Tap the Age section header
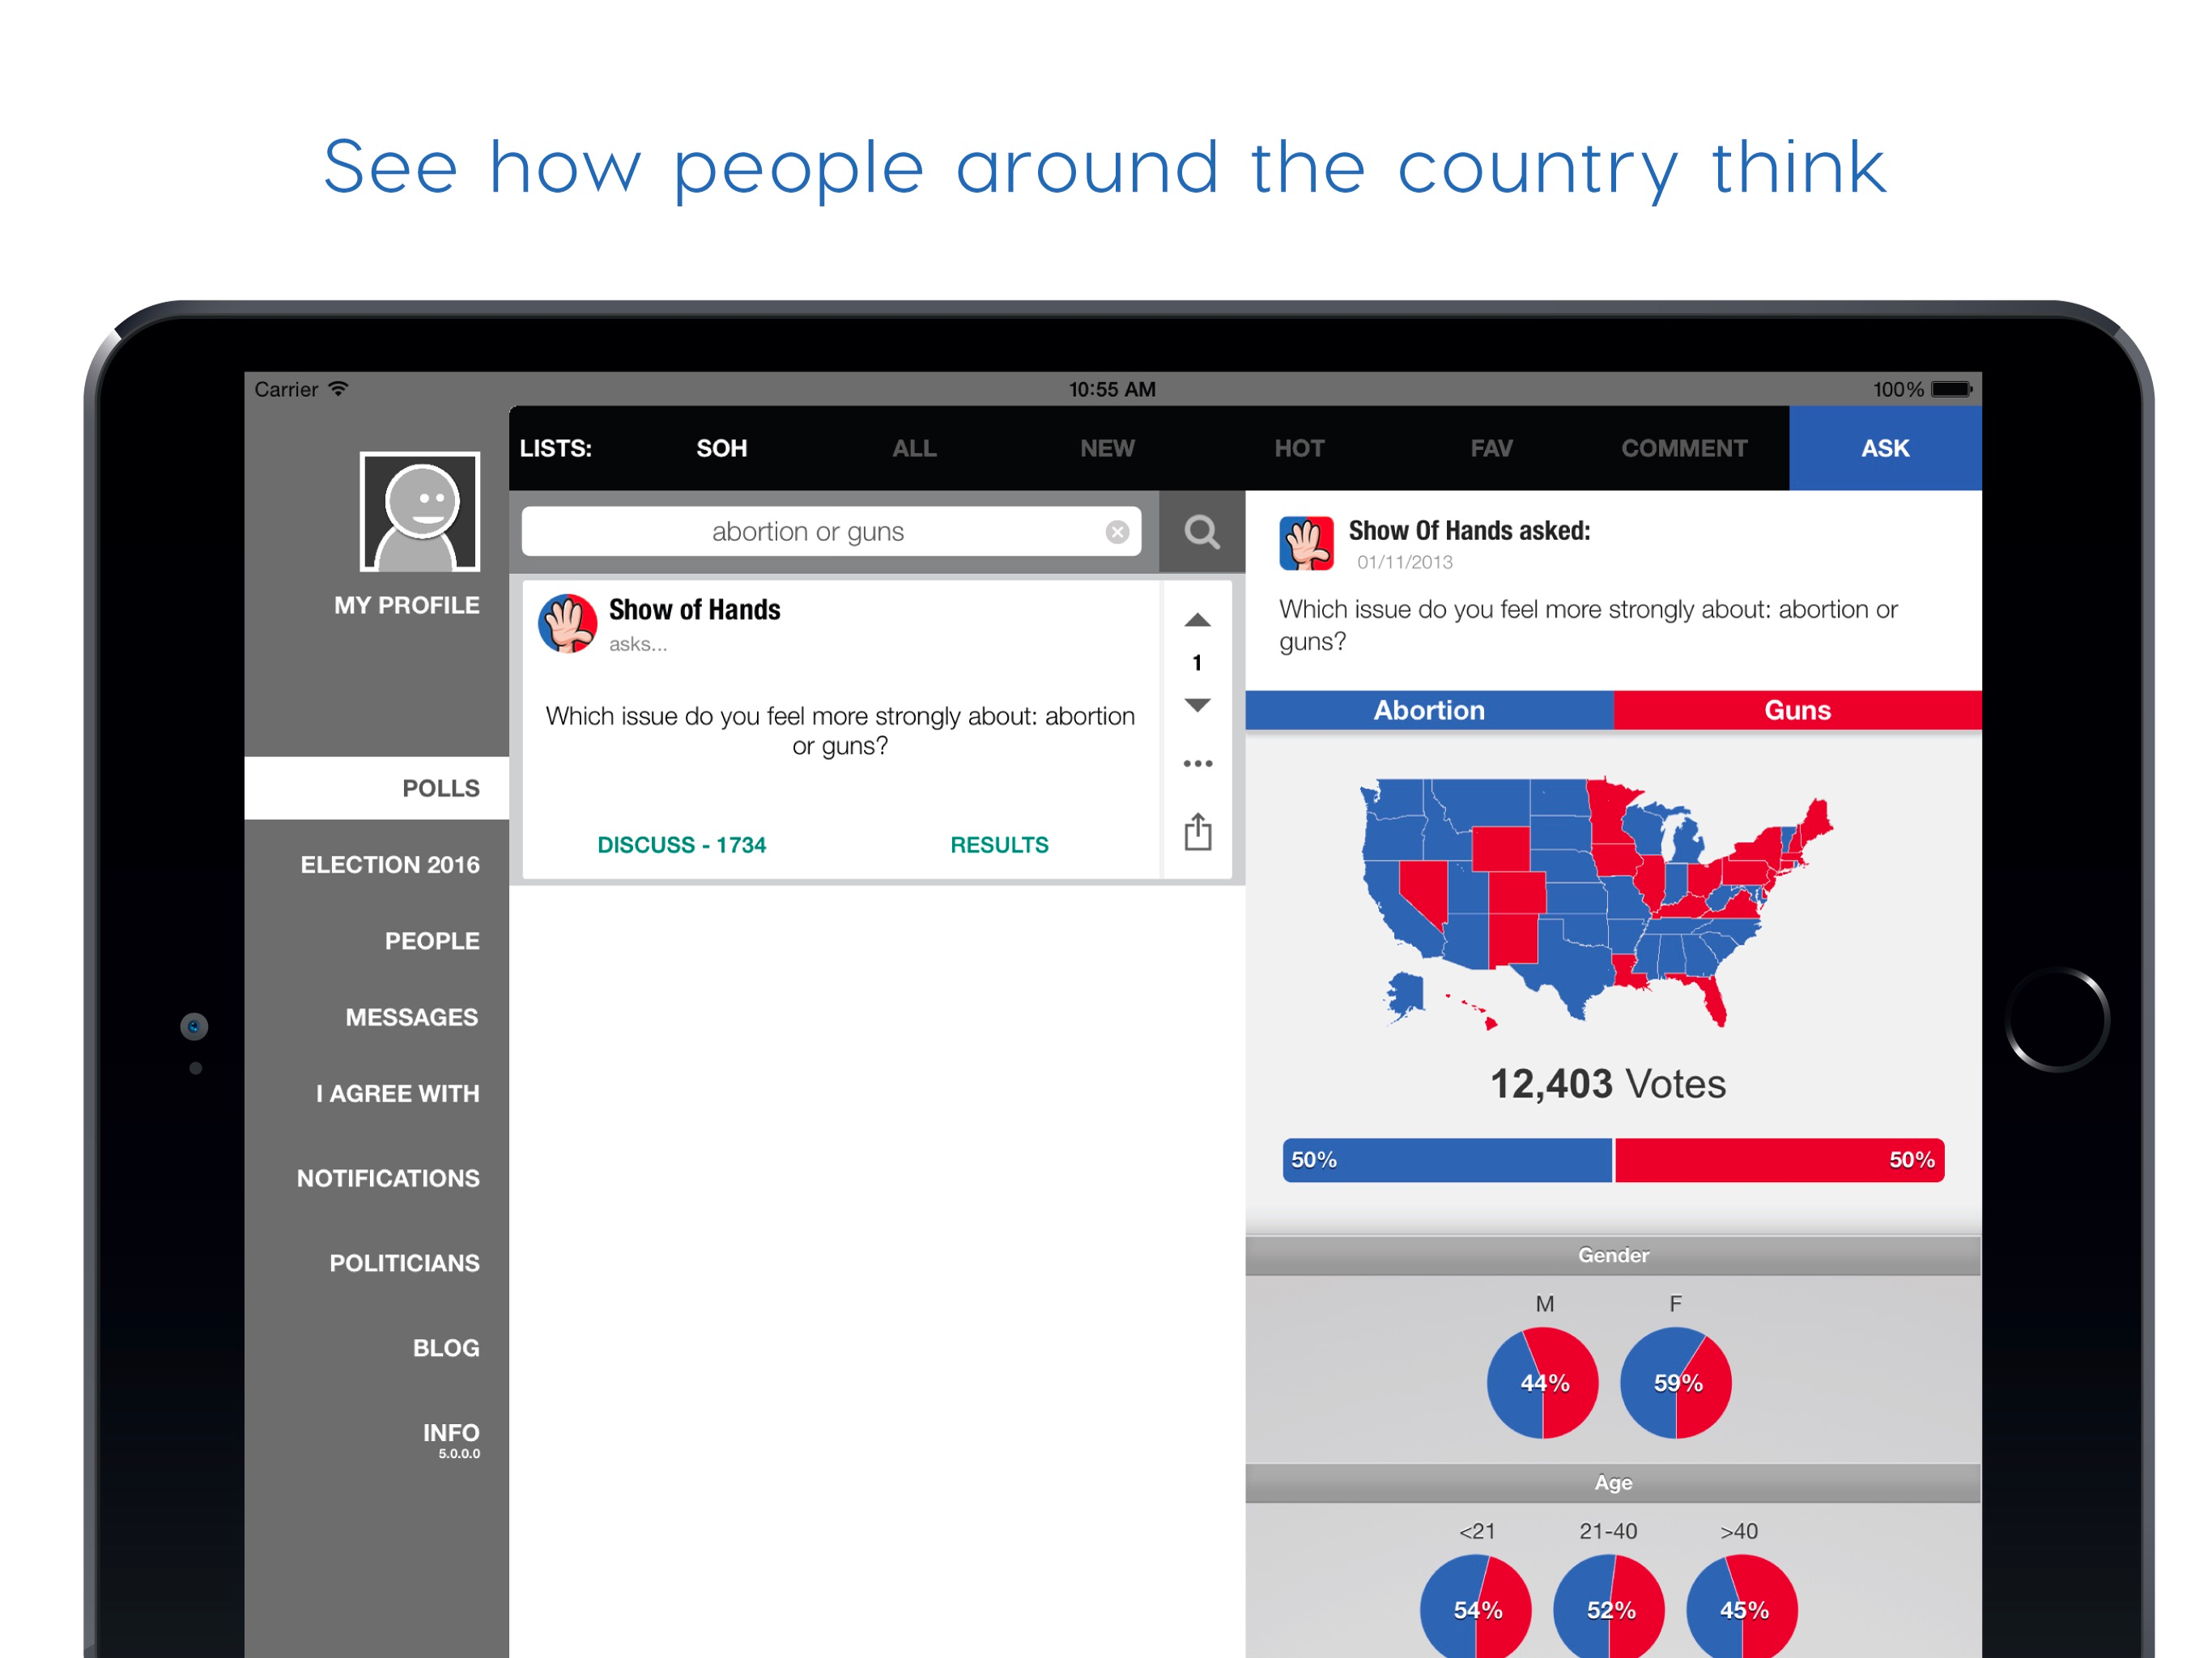Screen dimensions: 2212x1658 [1613, 1482]
